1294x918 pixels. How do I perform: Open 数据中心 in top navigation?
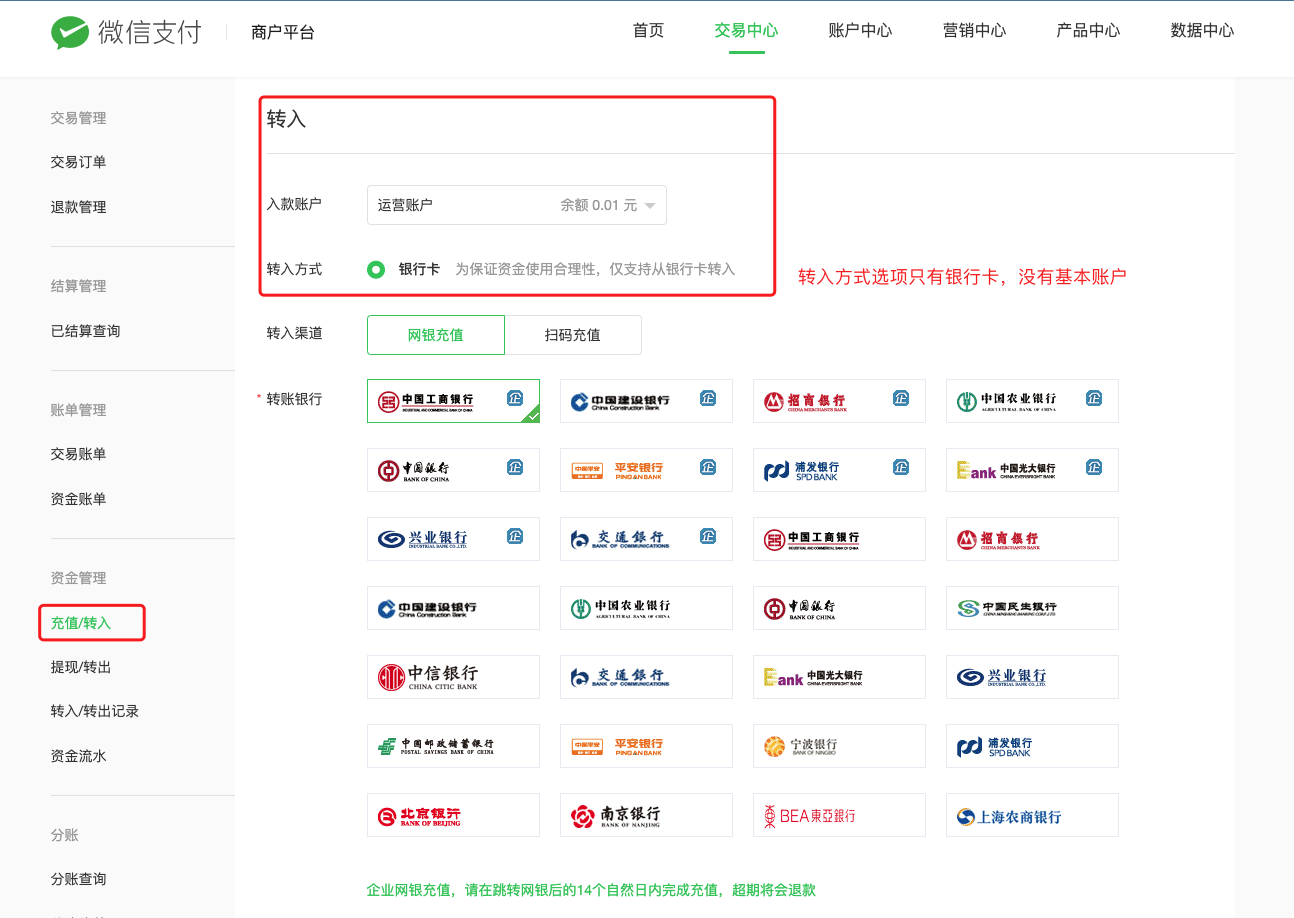point(1202,30)
